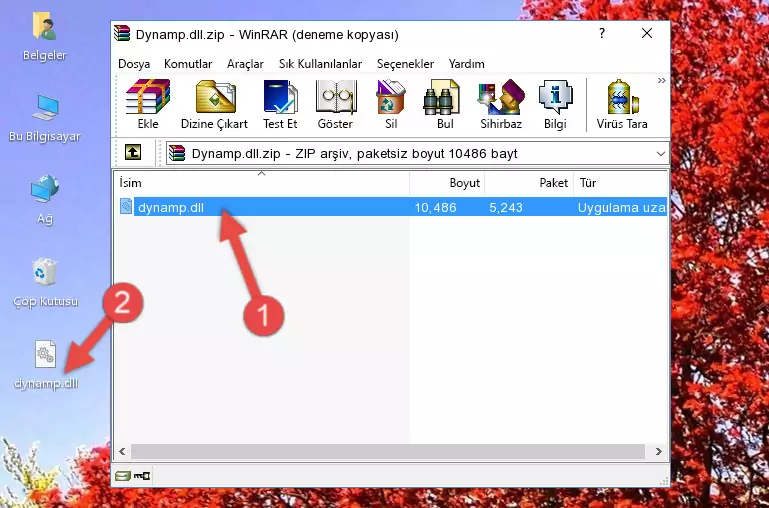Click the key password status icon
This screenshot has width=769, height=508.
(x=142, y=475)
